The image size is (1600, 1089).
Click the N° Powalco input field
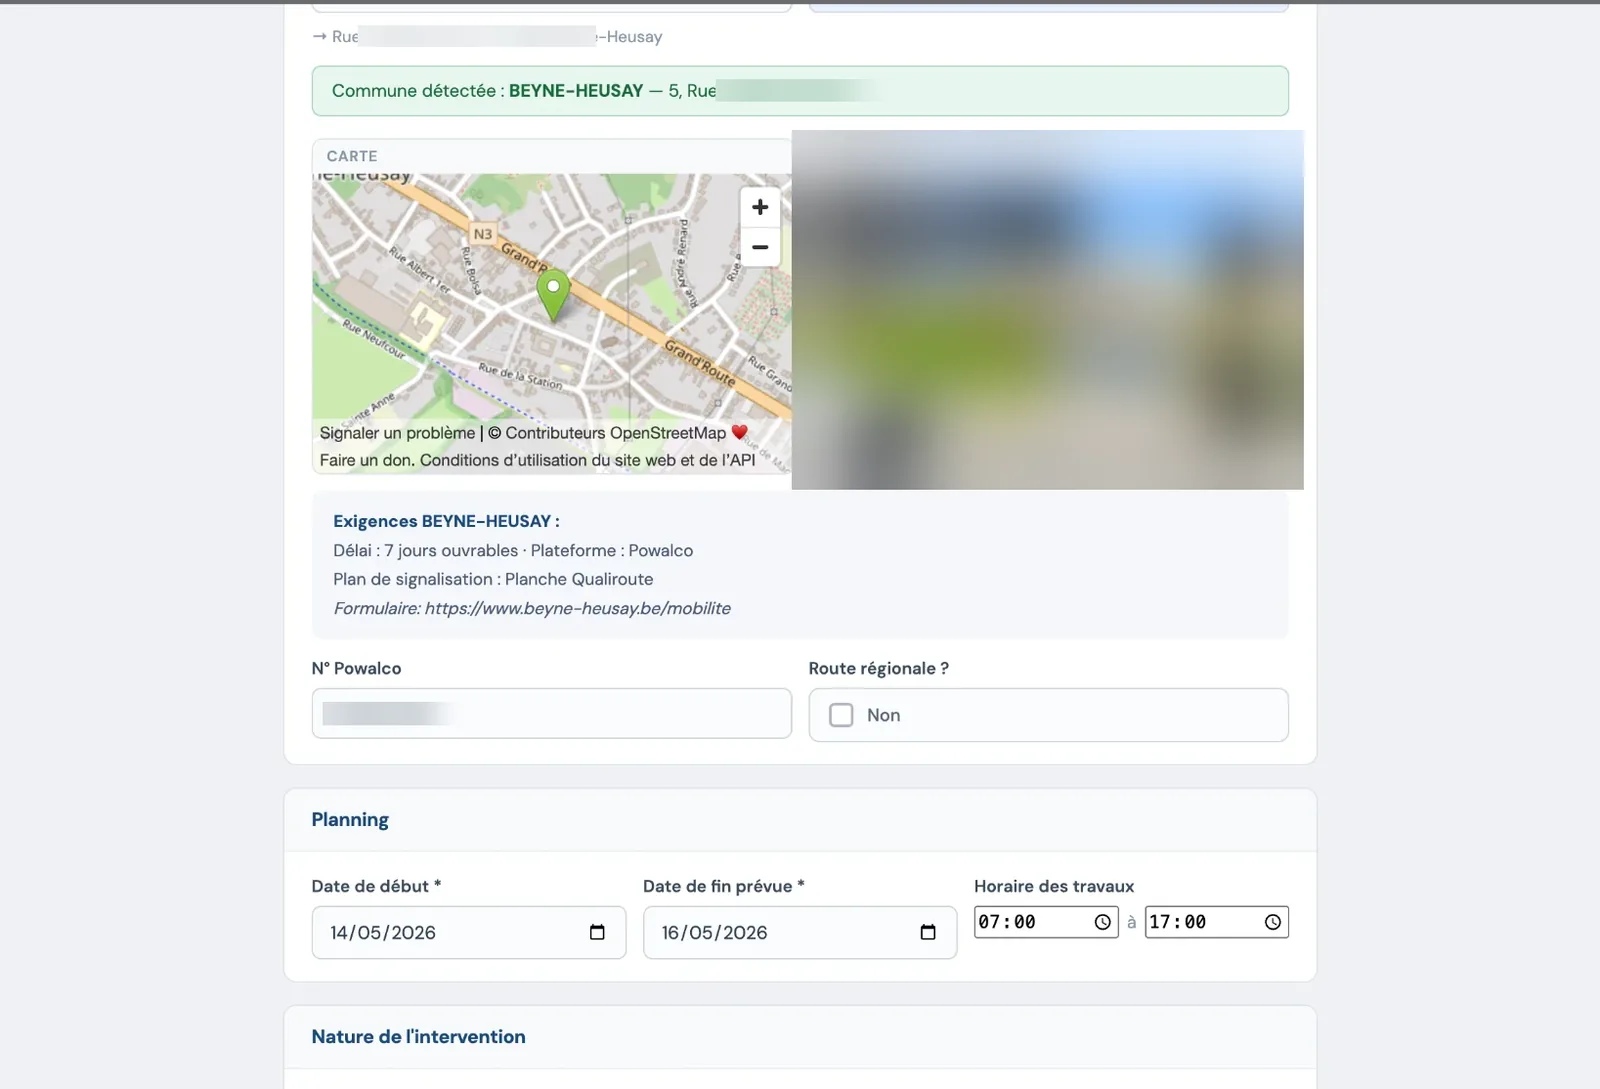click(x=552, y=713)
